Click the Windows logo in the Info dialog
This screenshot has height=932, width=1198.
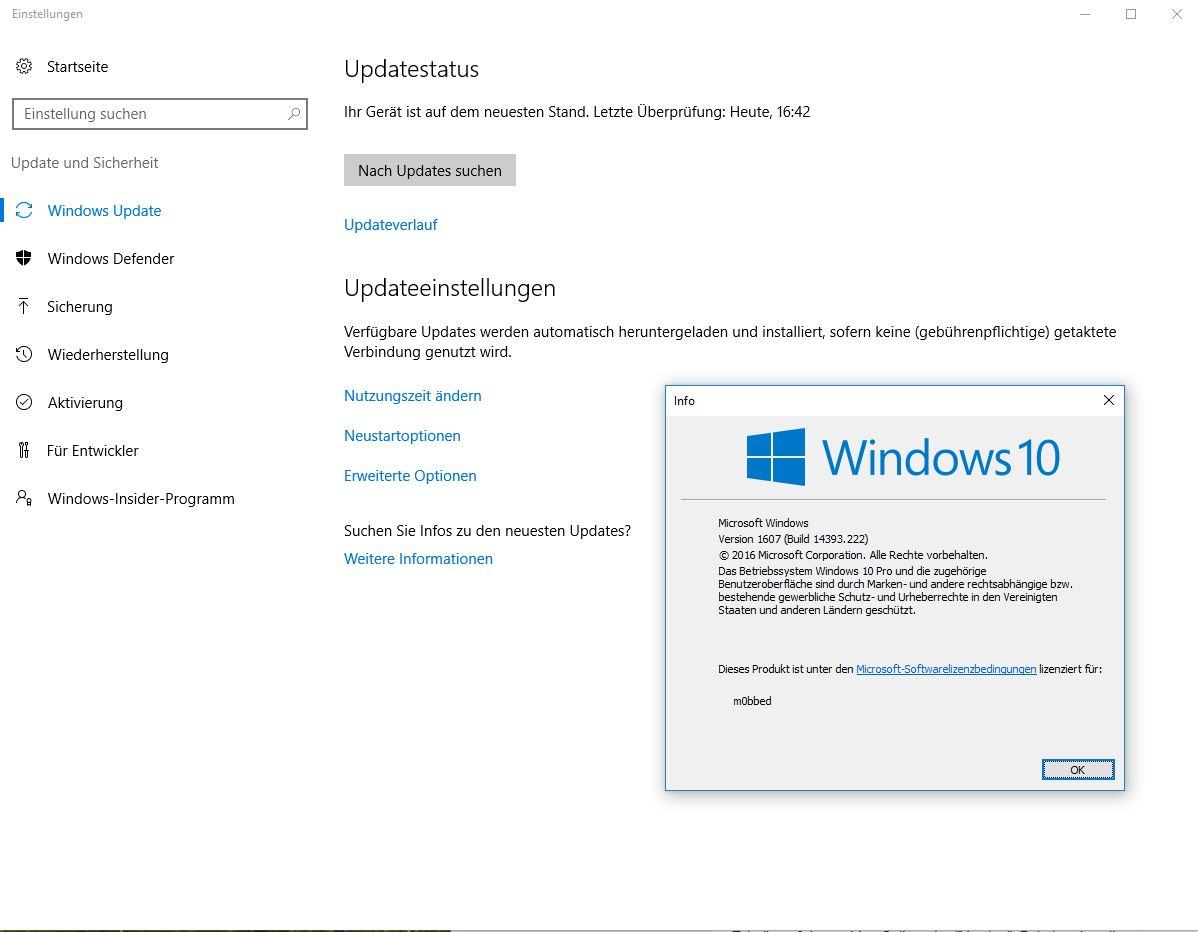click(x=775, y=457)
